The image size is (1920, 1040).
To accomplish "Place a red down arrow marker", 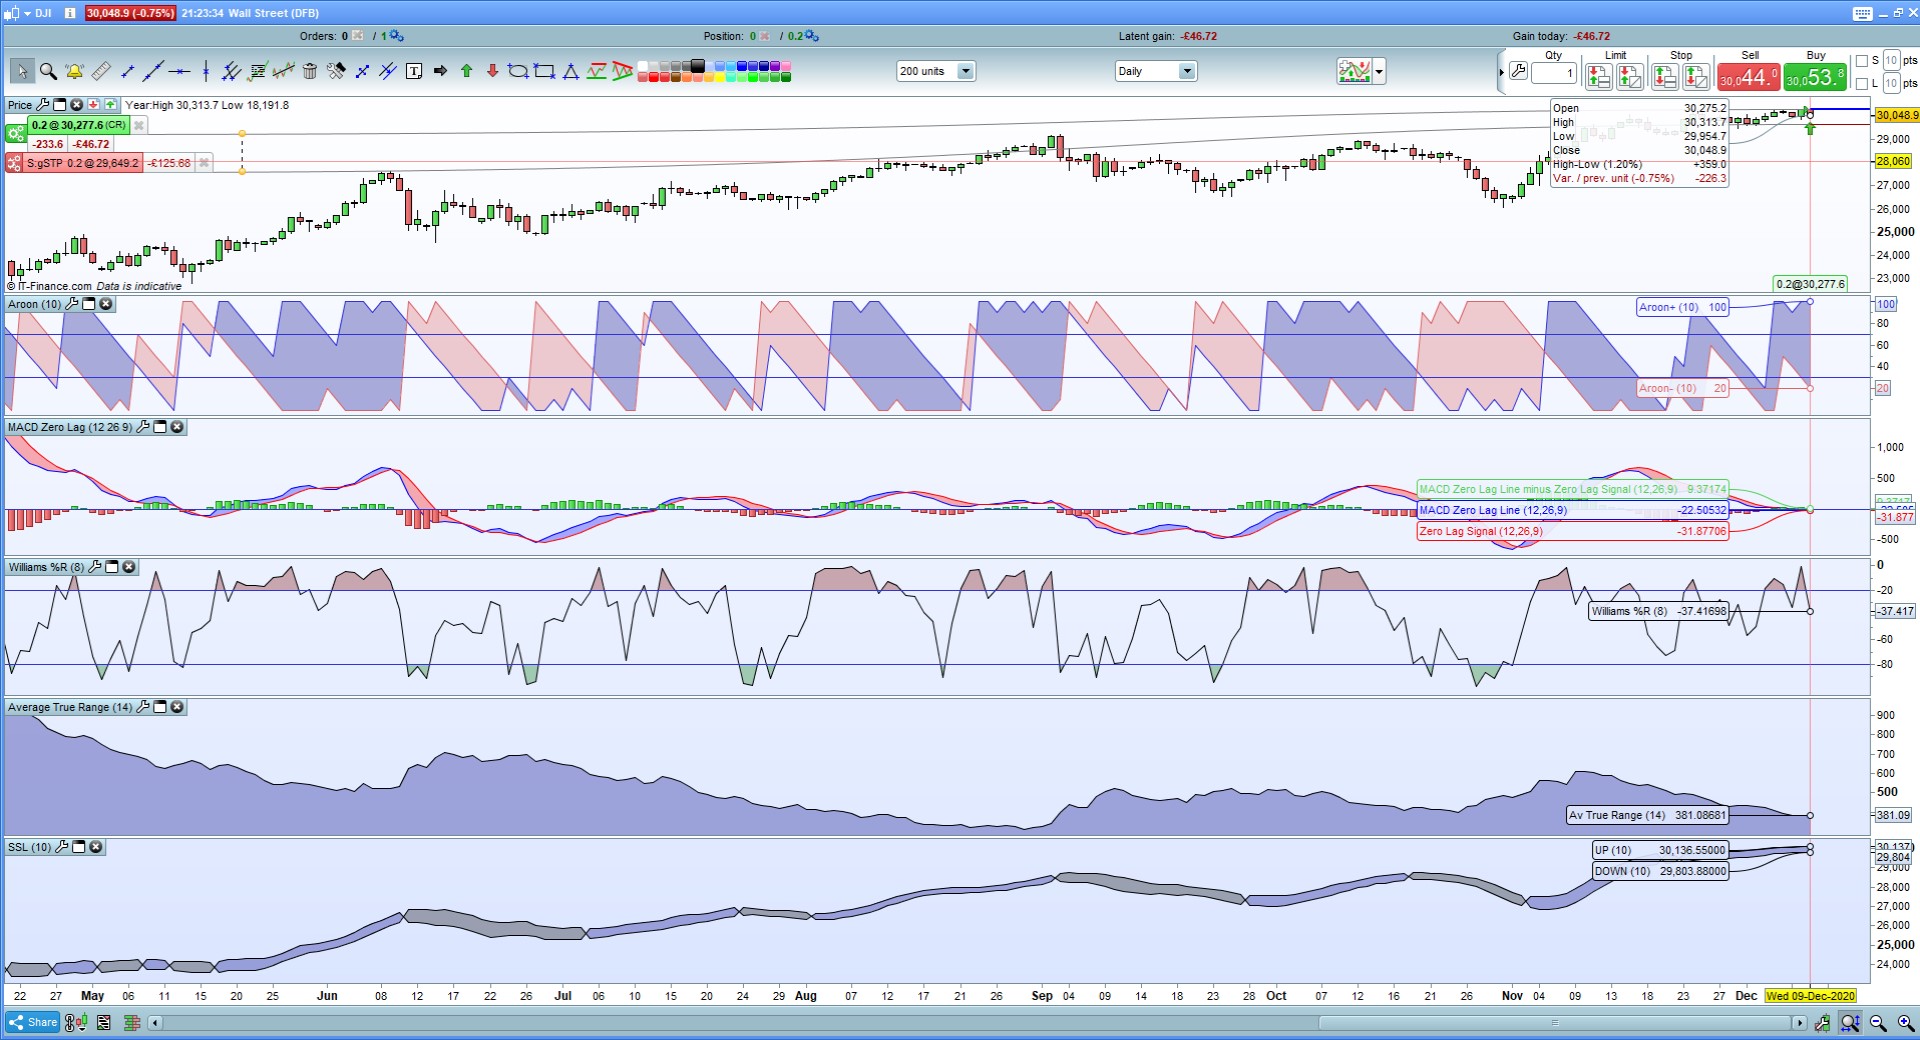I will pos(492,71).
